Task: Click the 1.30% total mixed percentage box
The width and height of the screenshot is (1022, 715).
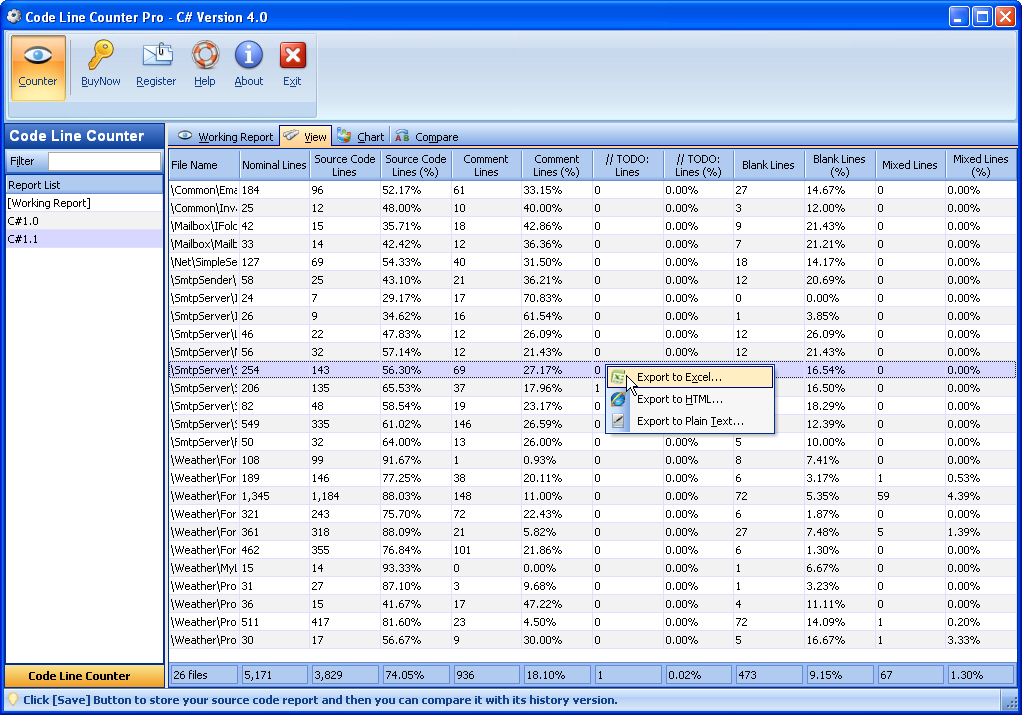Action: tap(981, 675)
